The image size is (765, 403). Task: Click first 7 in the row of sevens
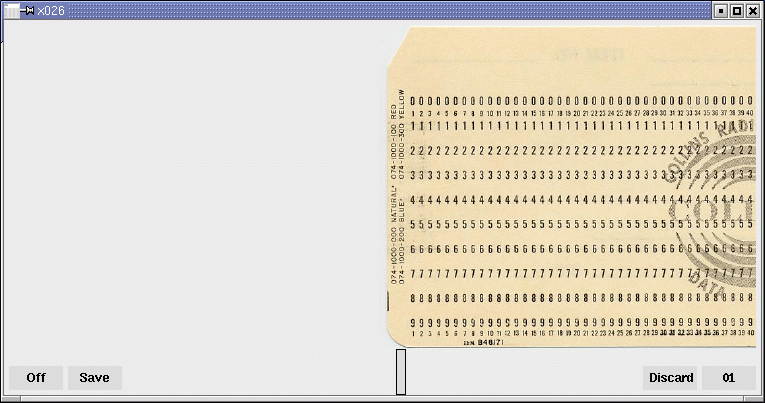coord(414,273)
